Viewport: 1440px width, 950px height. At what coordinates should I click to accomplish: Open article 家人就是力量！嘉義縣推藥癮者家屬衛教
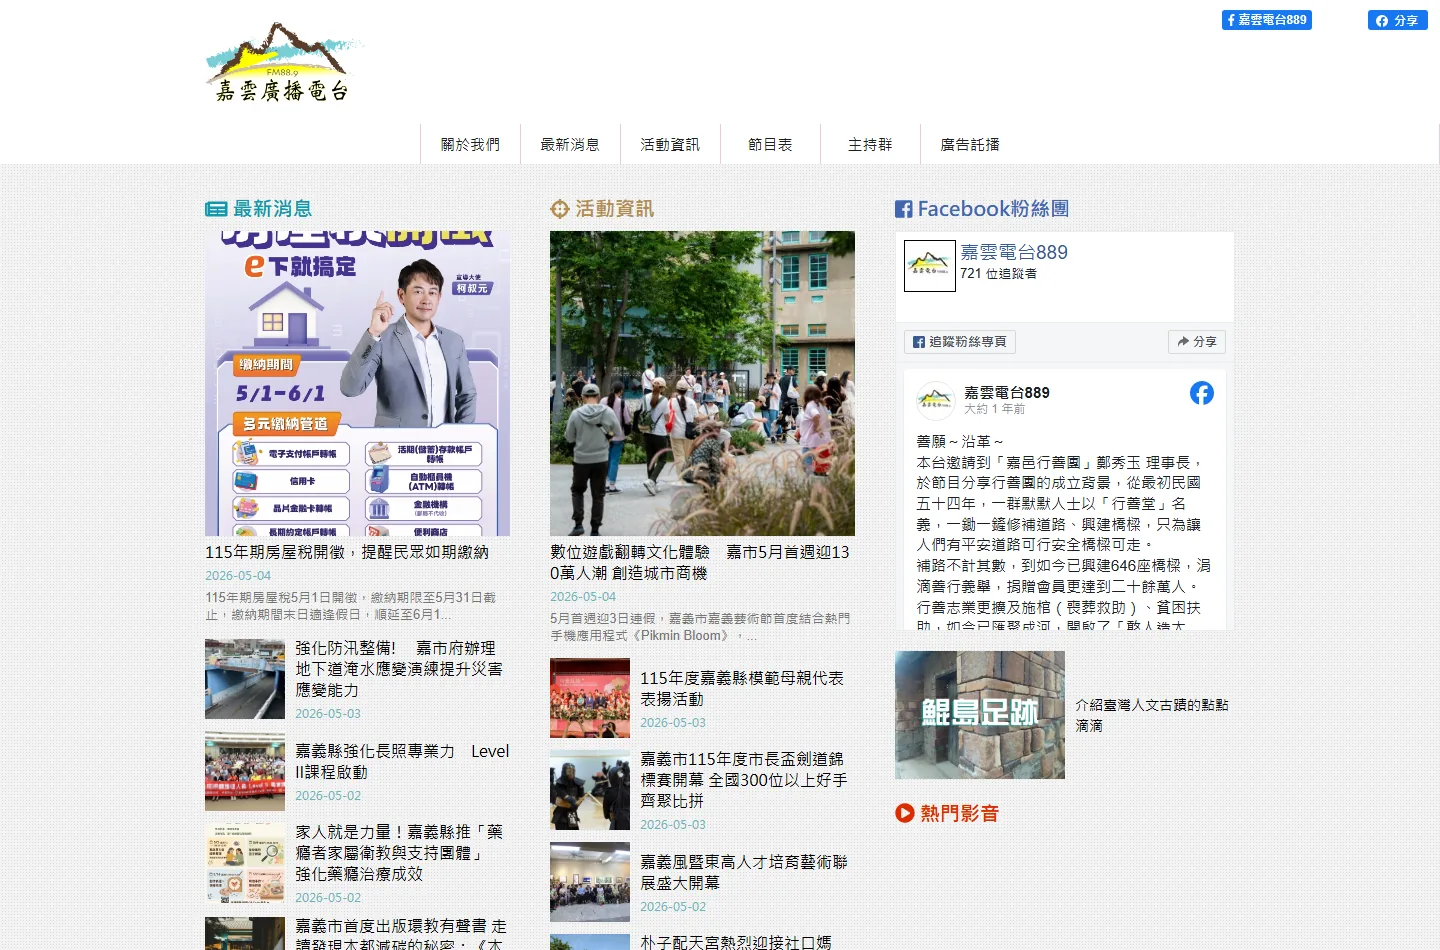[x=400, y=852]
